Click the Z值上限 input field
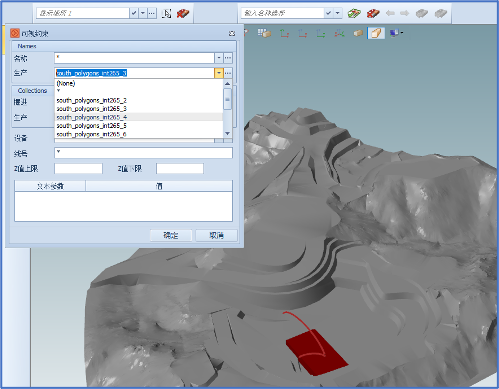This screenshot has width=499, height=389. coord(78,169)
